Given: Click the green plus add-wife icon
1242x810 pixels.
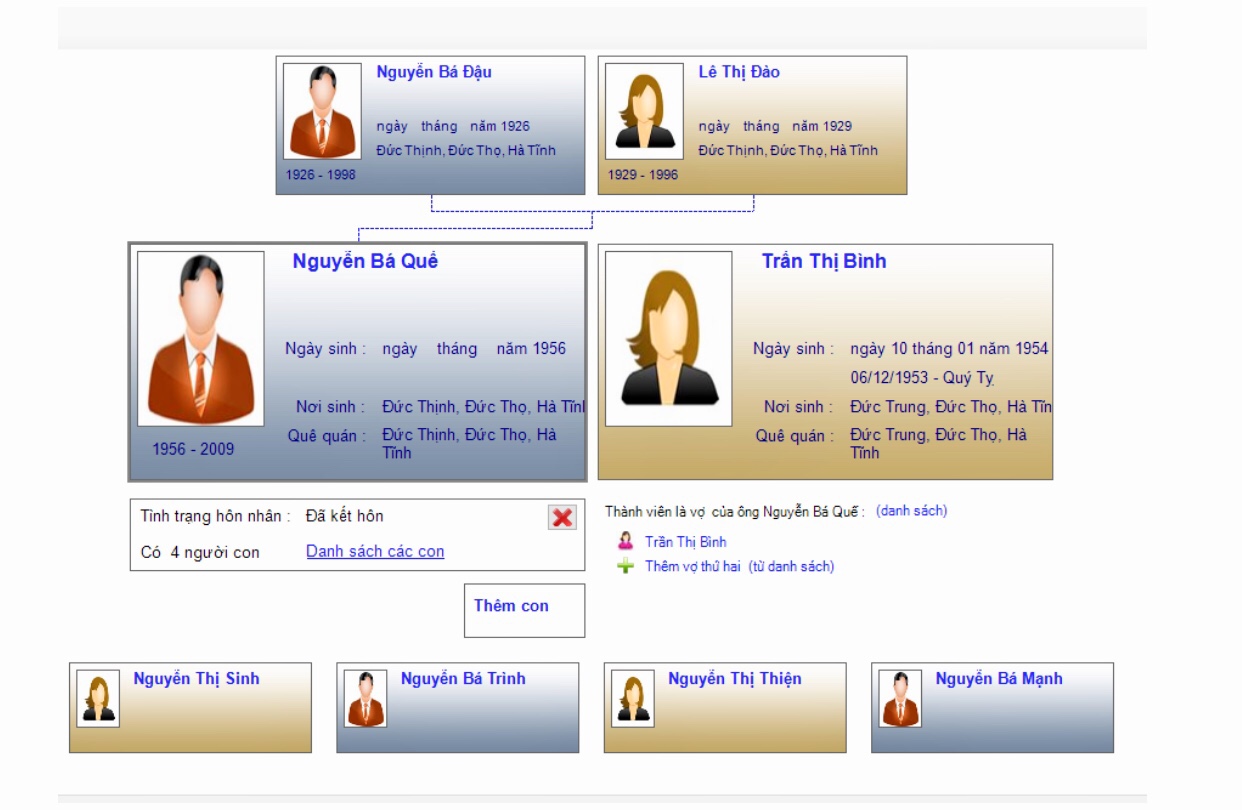Looking at the screenshot, I should 626,566.
